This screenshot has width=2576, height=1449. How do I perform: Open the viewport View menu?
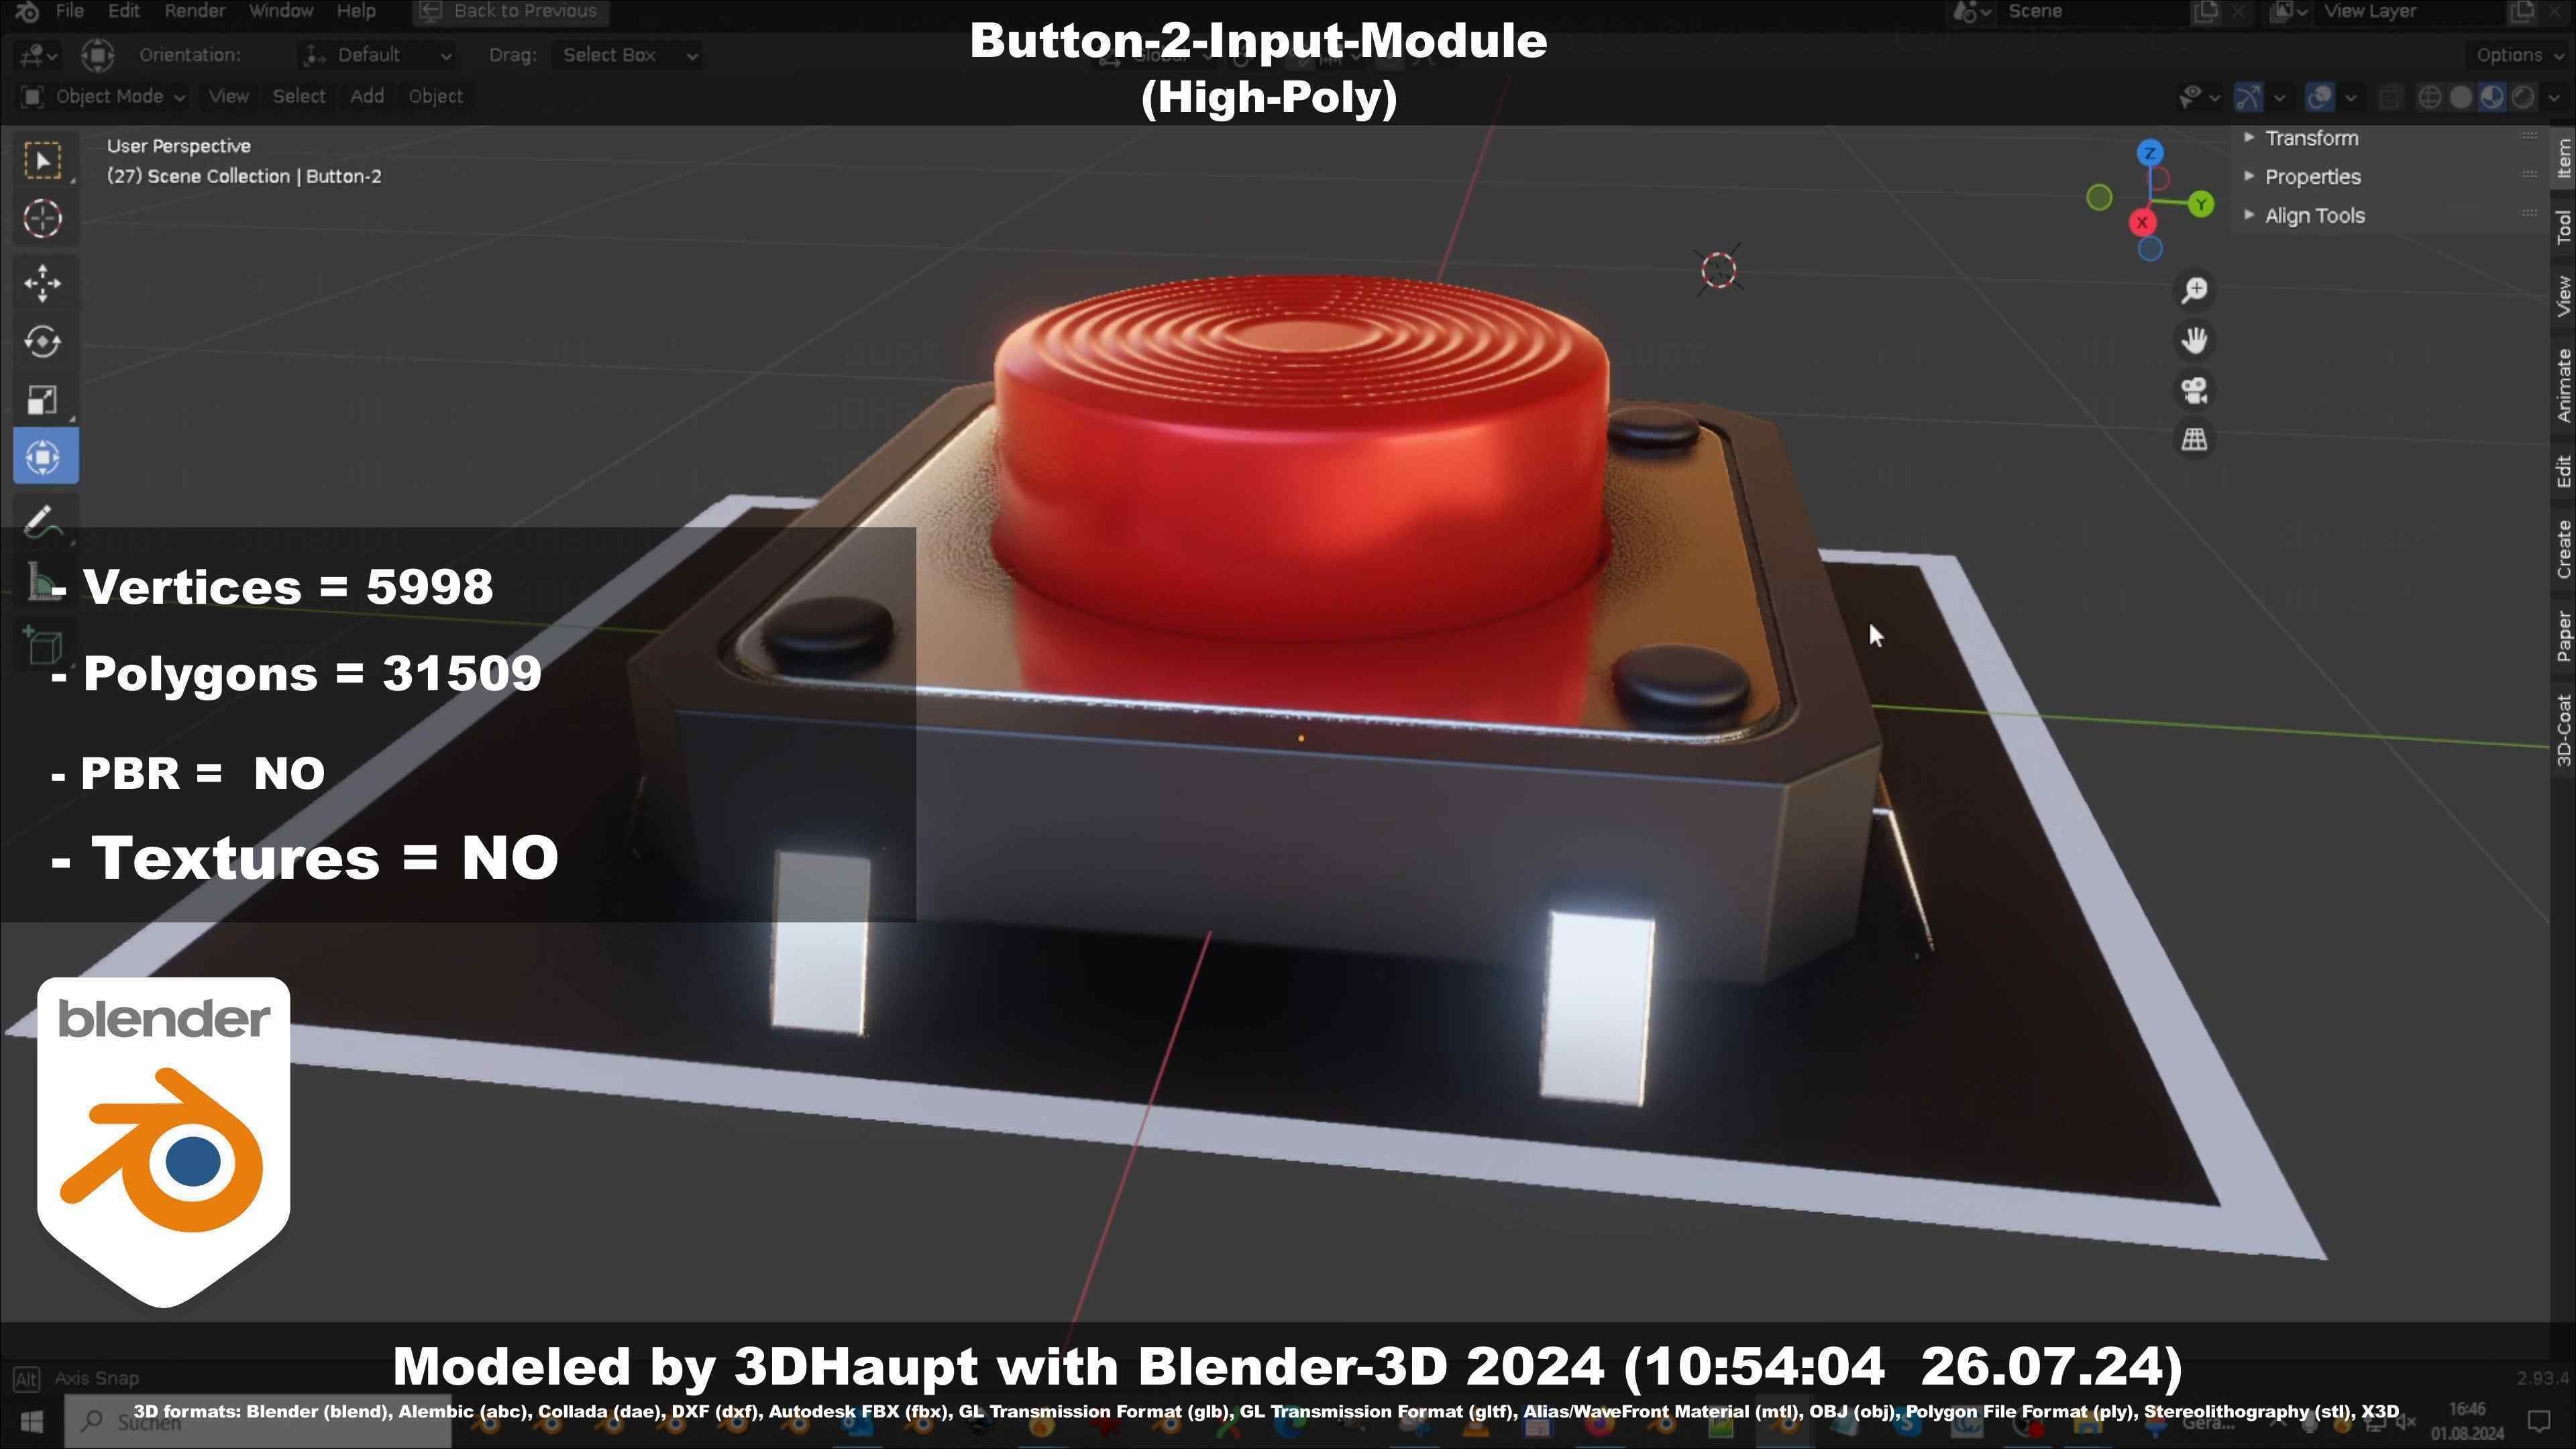coord(228,96)
